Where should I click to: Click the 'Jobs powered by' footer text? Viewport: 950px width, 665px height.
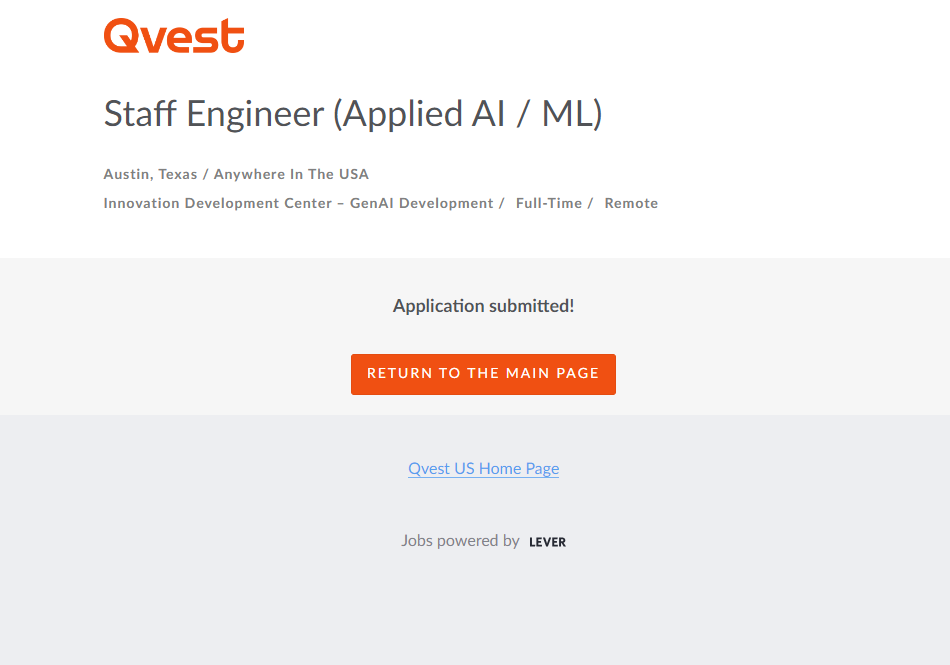point(460,541)
